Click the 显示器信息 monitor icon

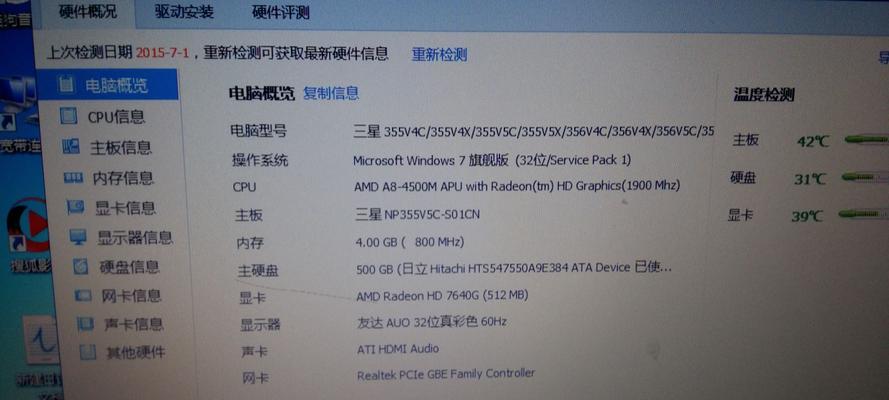[x=78, y=237]
